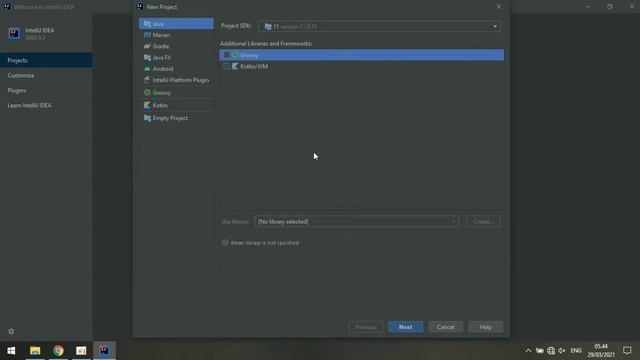Open Learn IntelliJ IDEA tab

(46, 105)
